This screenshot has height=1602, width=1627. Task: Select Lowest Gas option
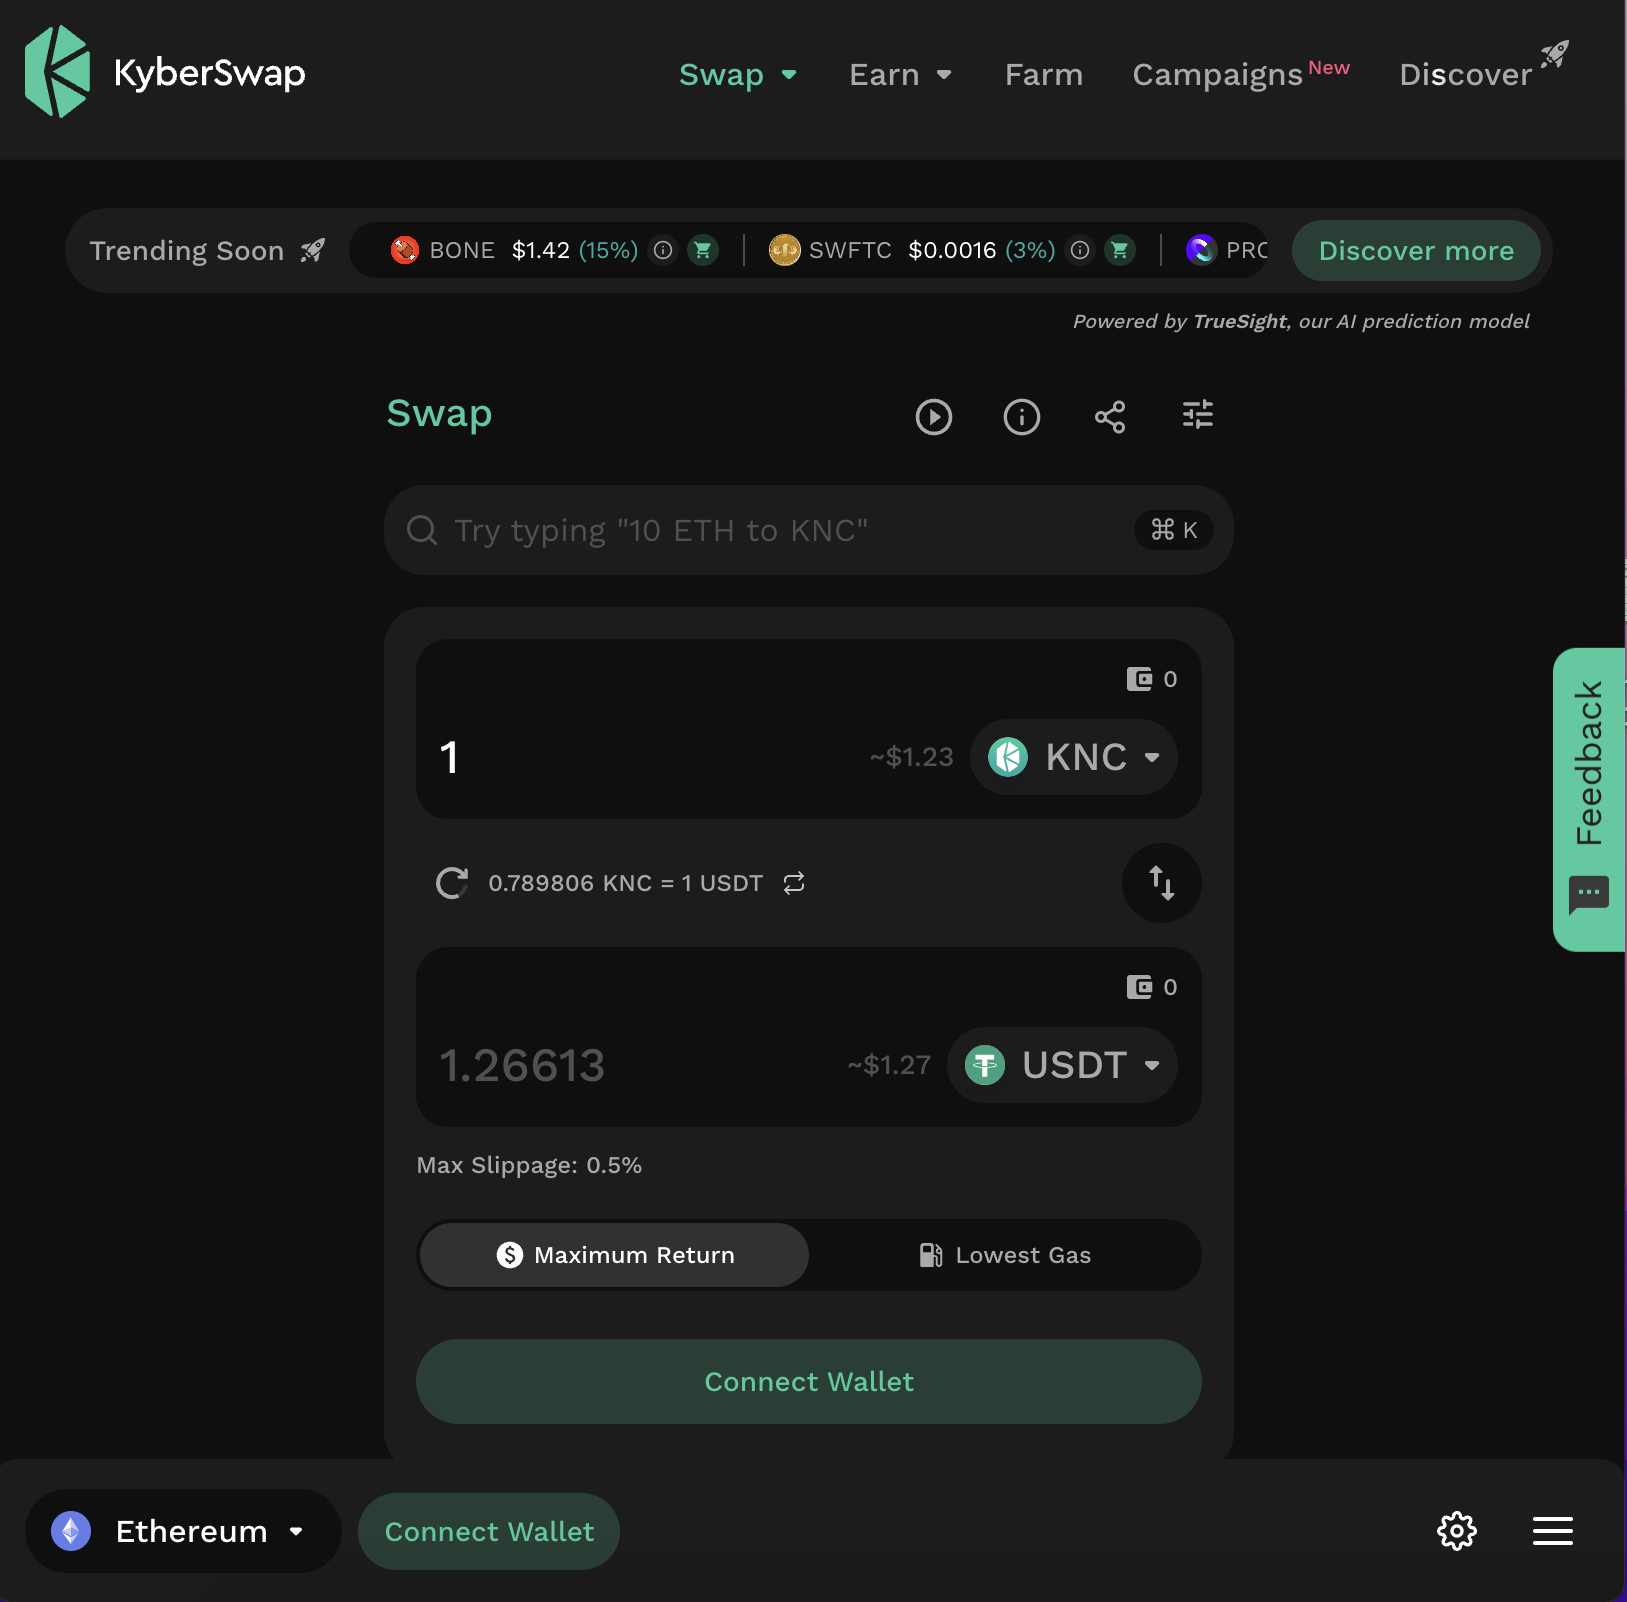1004,1255
